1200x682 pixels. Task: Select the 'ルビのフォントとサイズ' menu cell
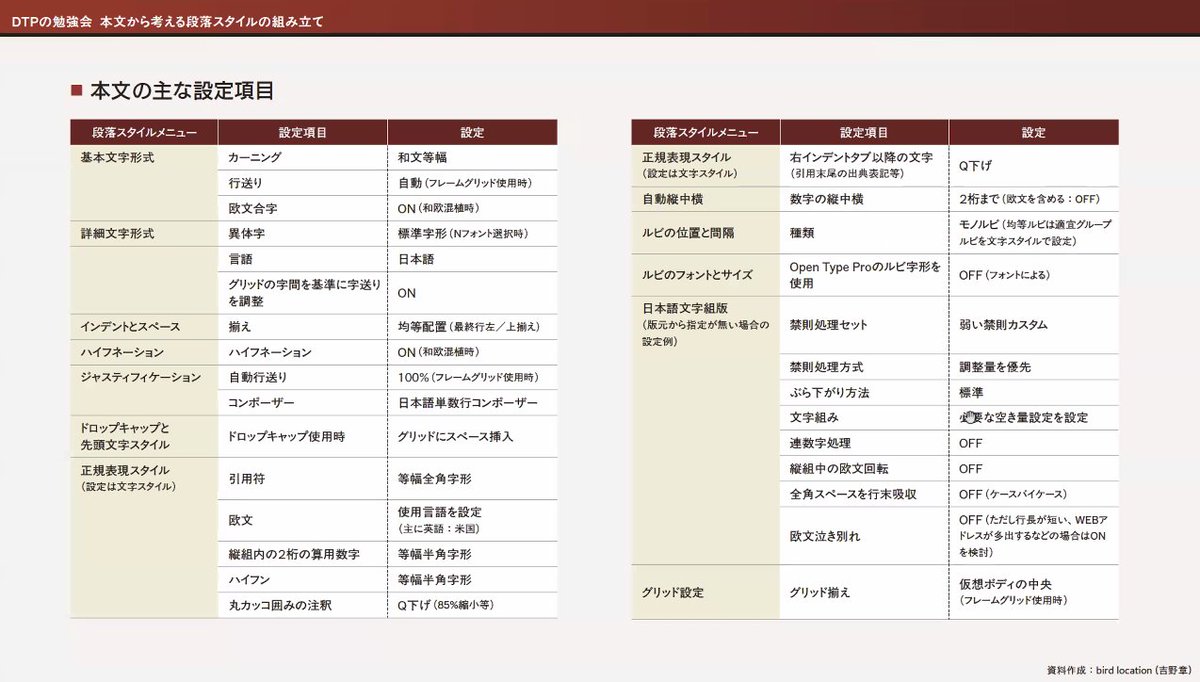696,275
